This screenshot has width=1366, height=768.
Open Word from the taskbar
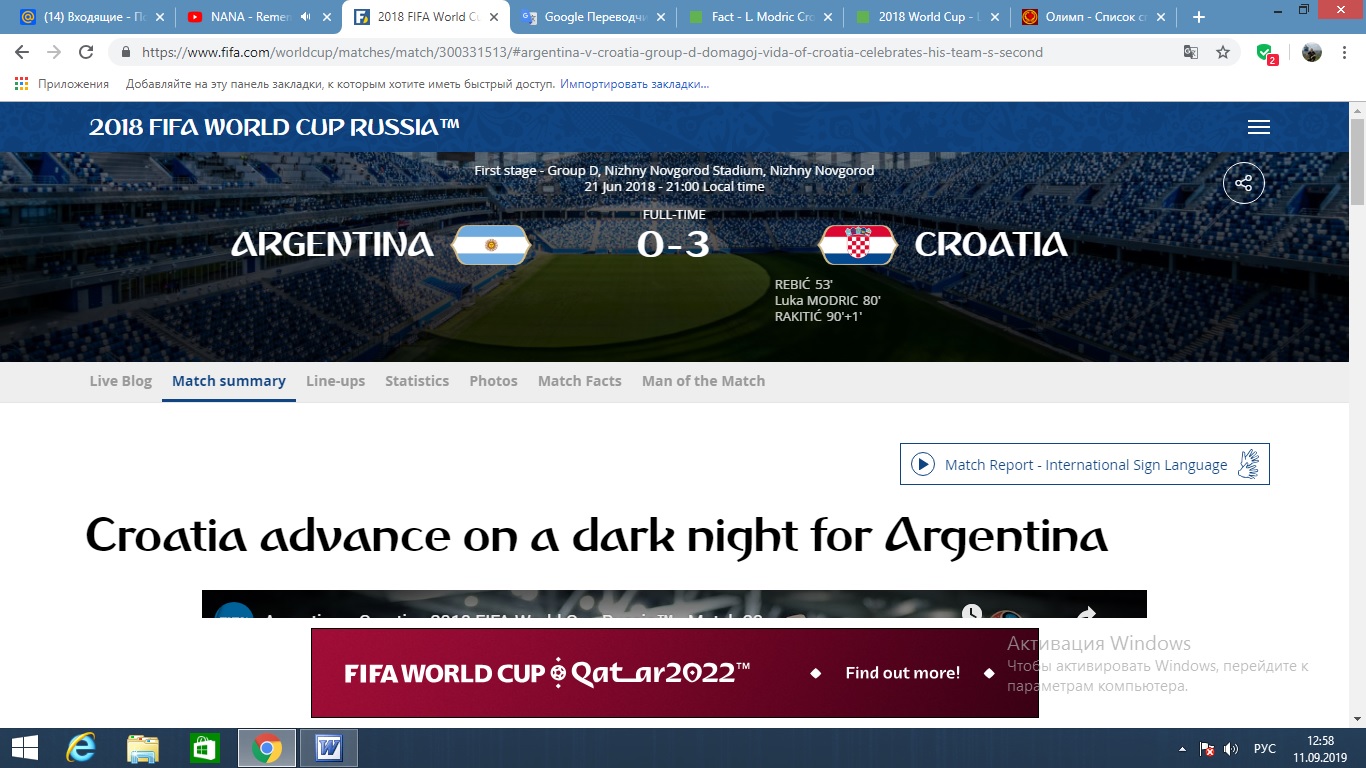(x=328, y=748)
